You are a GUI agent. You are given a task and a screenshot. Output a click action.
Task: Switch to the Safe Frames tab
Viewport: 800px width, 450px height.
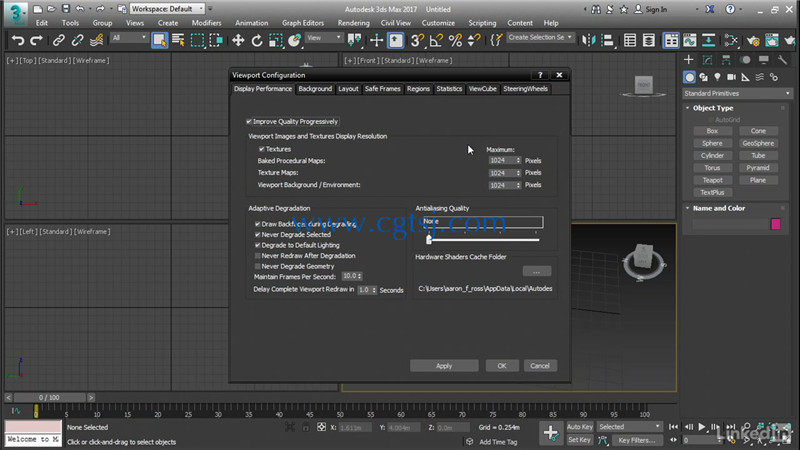pos(383,89)
